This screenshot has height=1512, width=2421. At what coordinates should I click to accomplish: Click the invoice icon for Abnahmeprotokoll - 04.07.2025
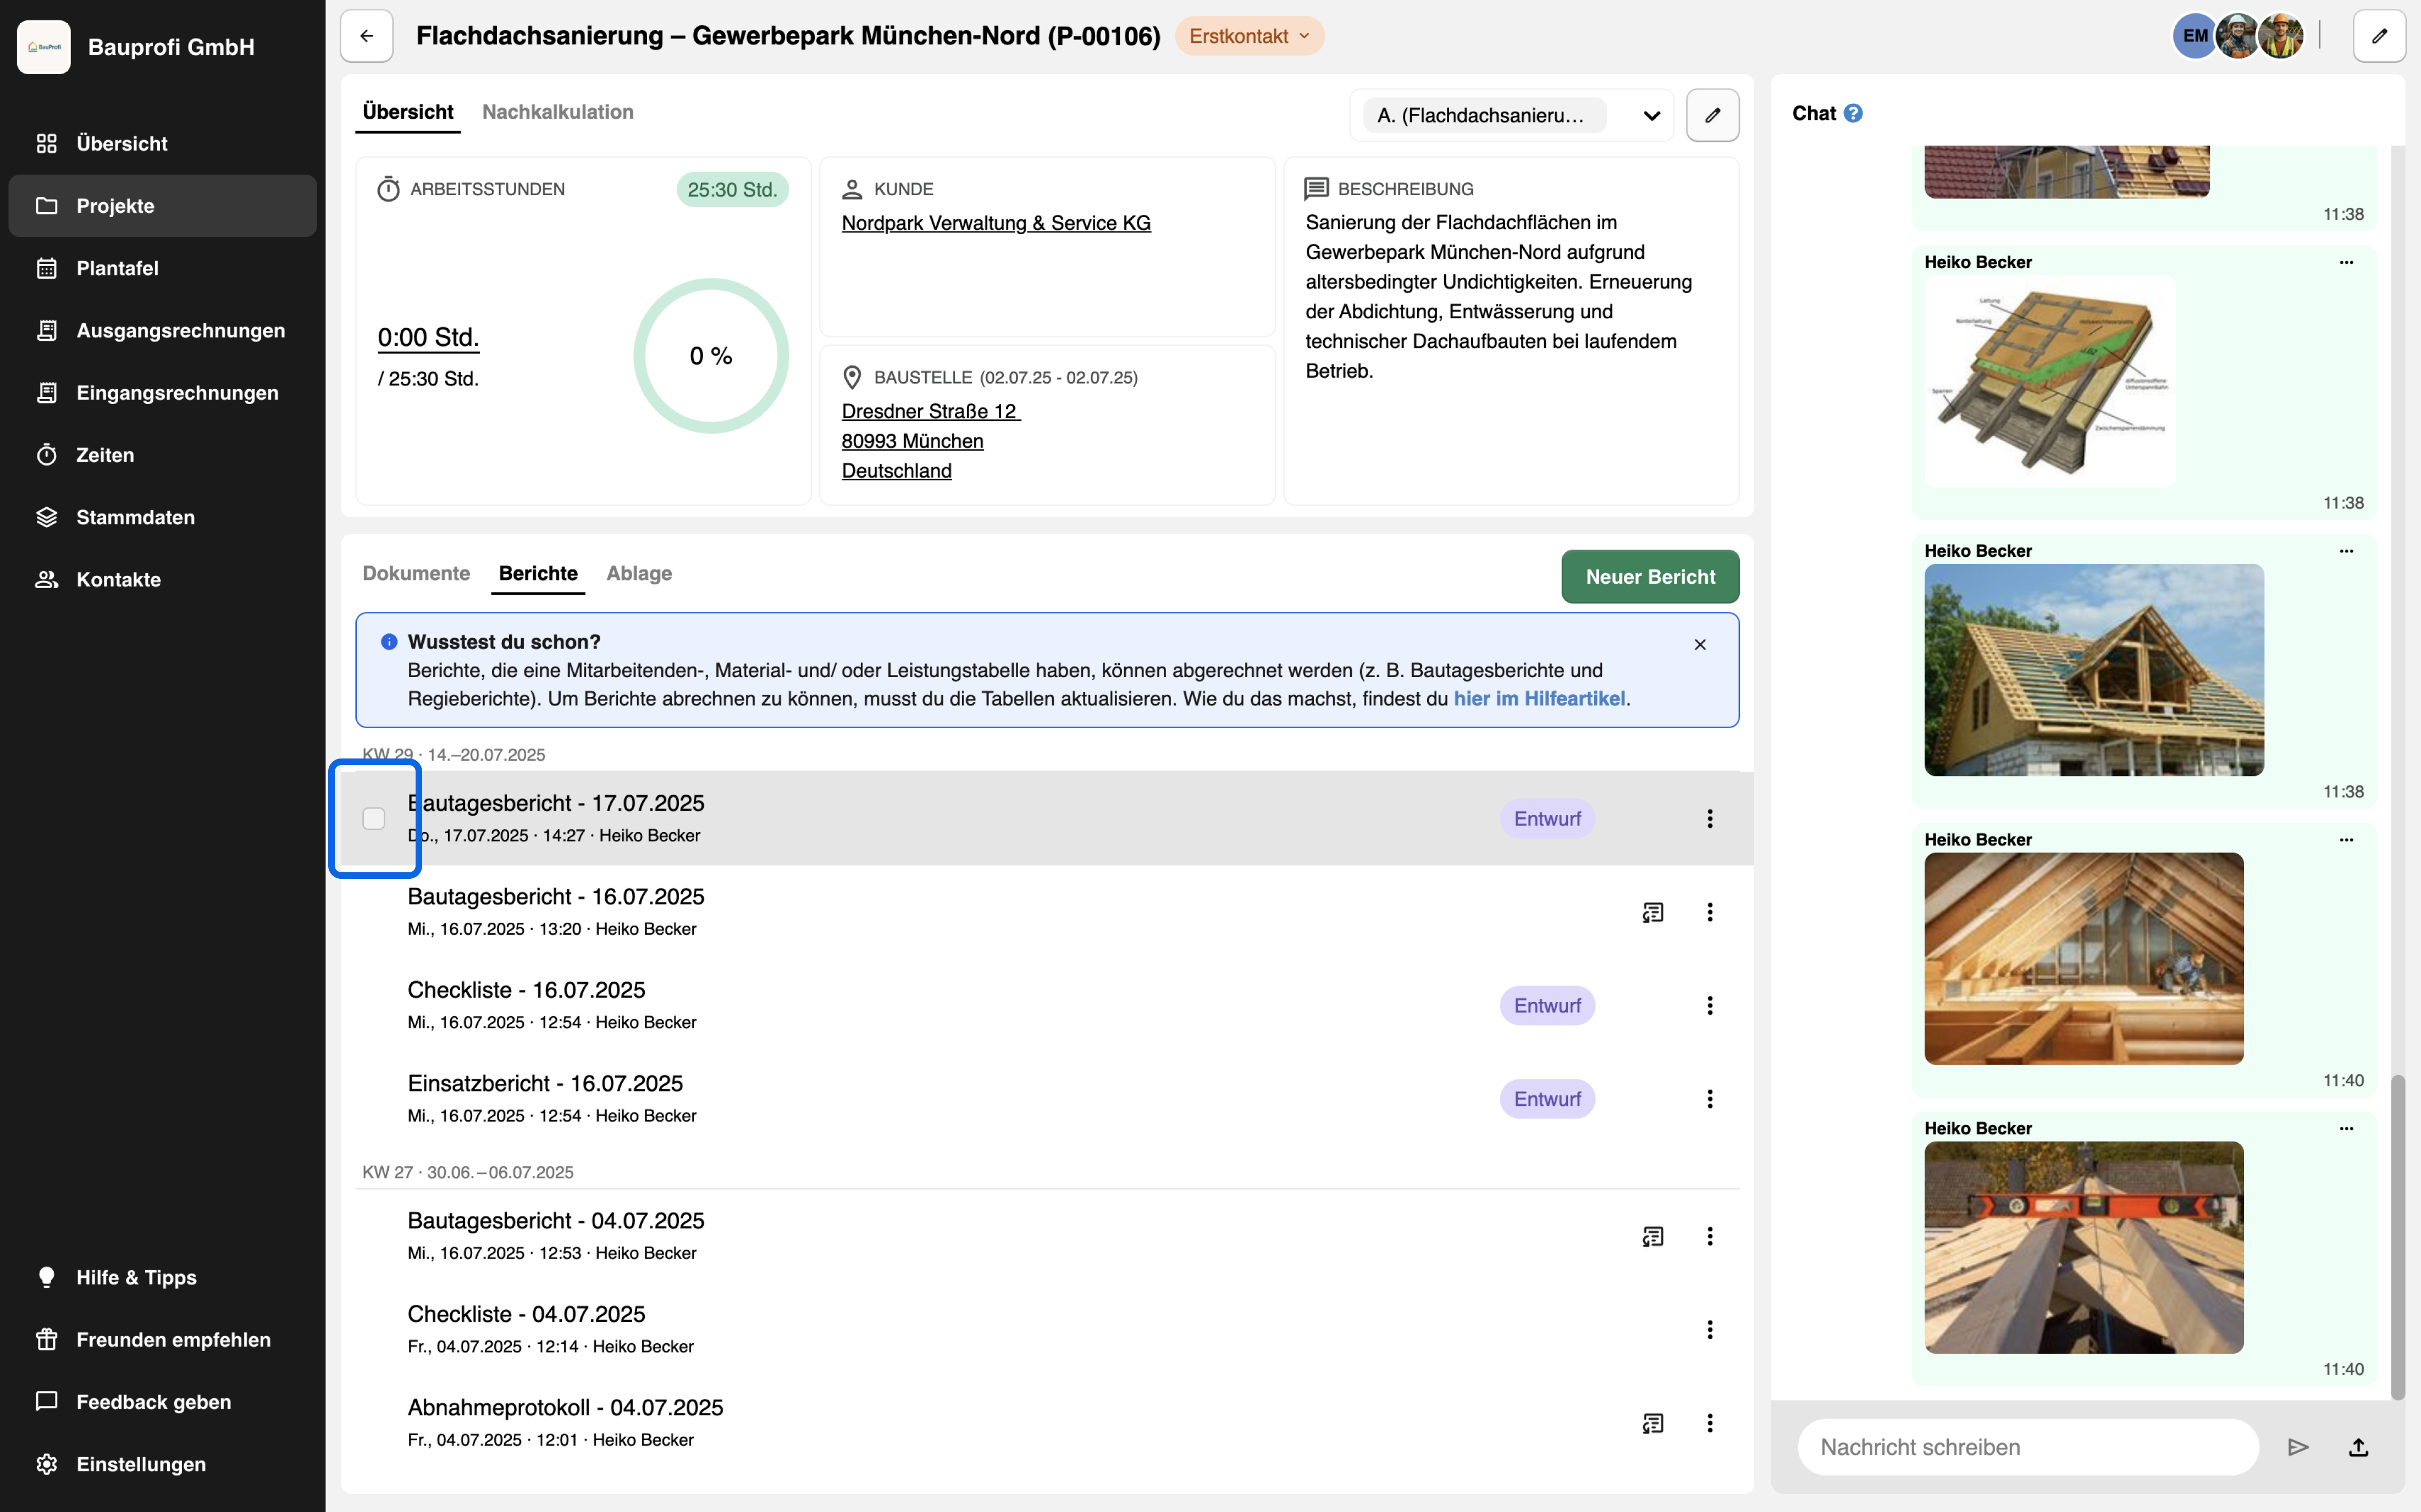point(1653,1423)
